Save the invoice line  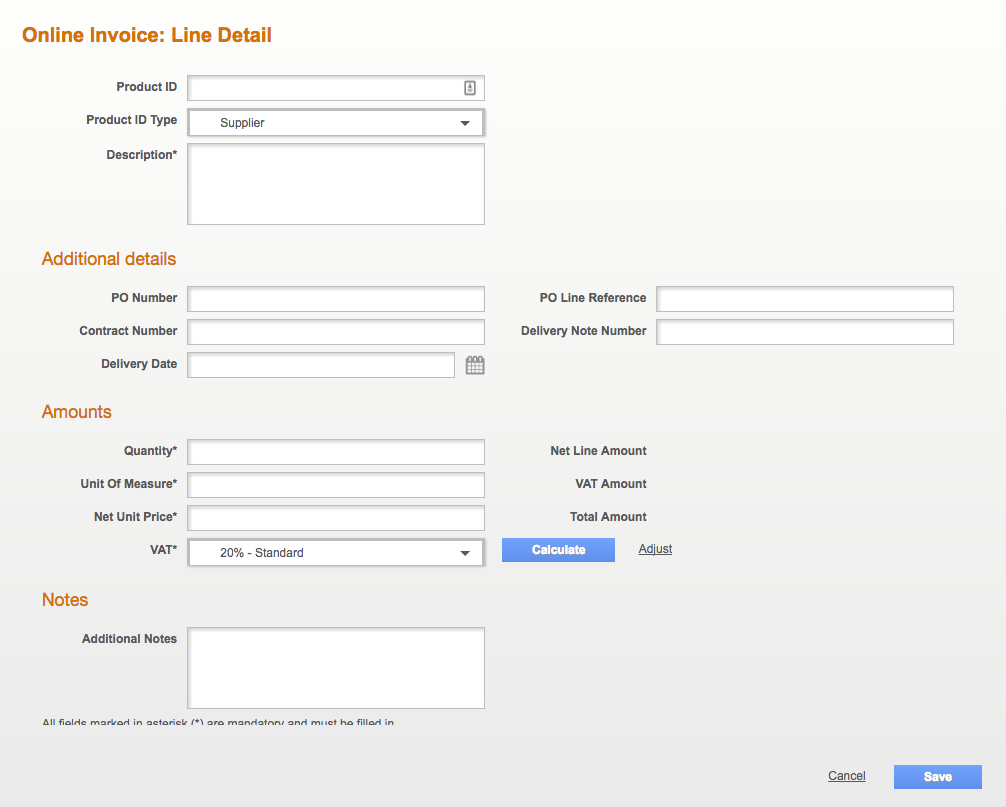937,777
